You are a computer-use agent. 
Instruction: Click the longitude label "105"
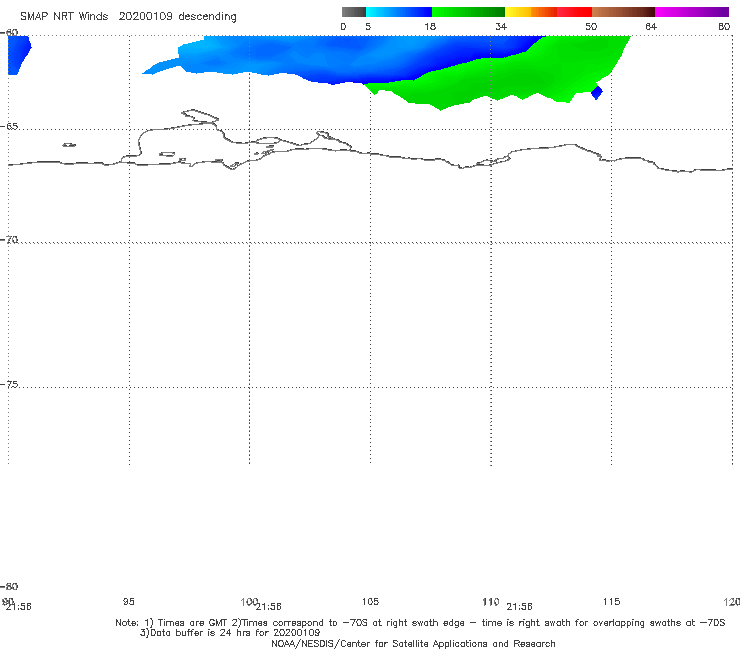pos(370,602)
